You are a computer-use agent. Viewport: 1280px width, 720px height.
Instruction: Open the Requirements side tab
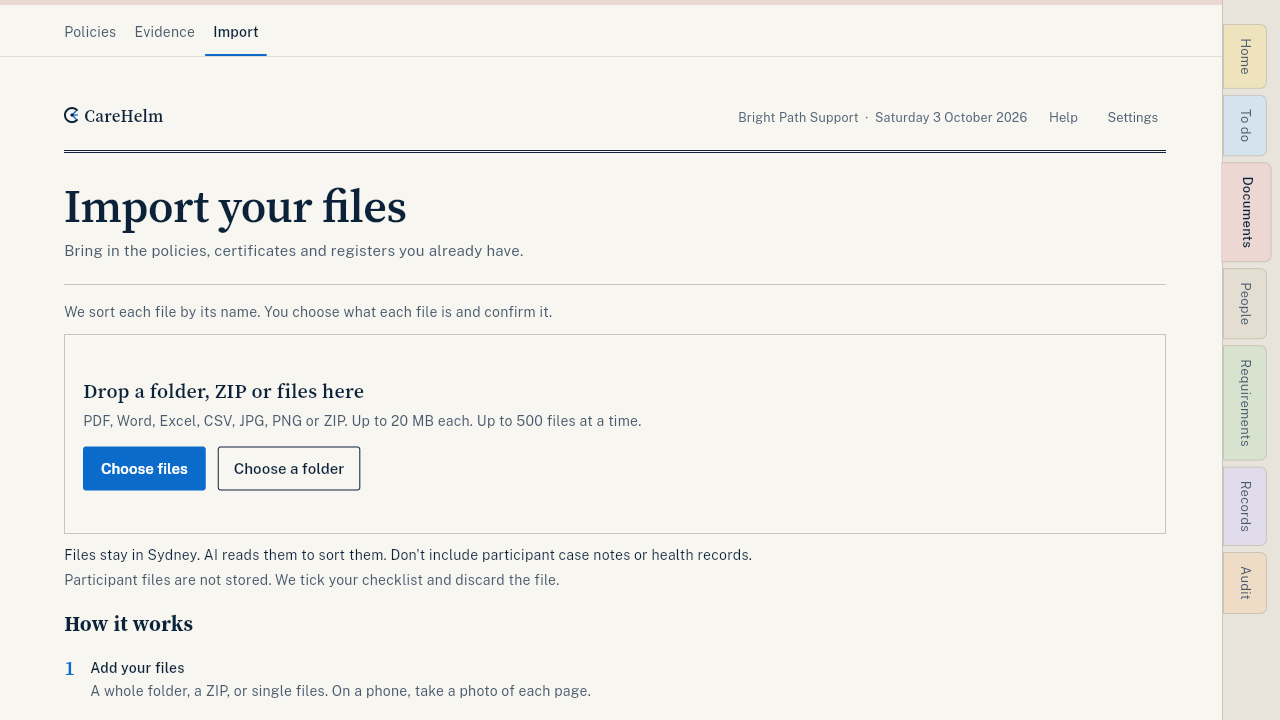coord(1245,403)
